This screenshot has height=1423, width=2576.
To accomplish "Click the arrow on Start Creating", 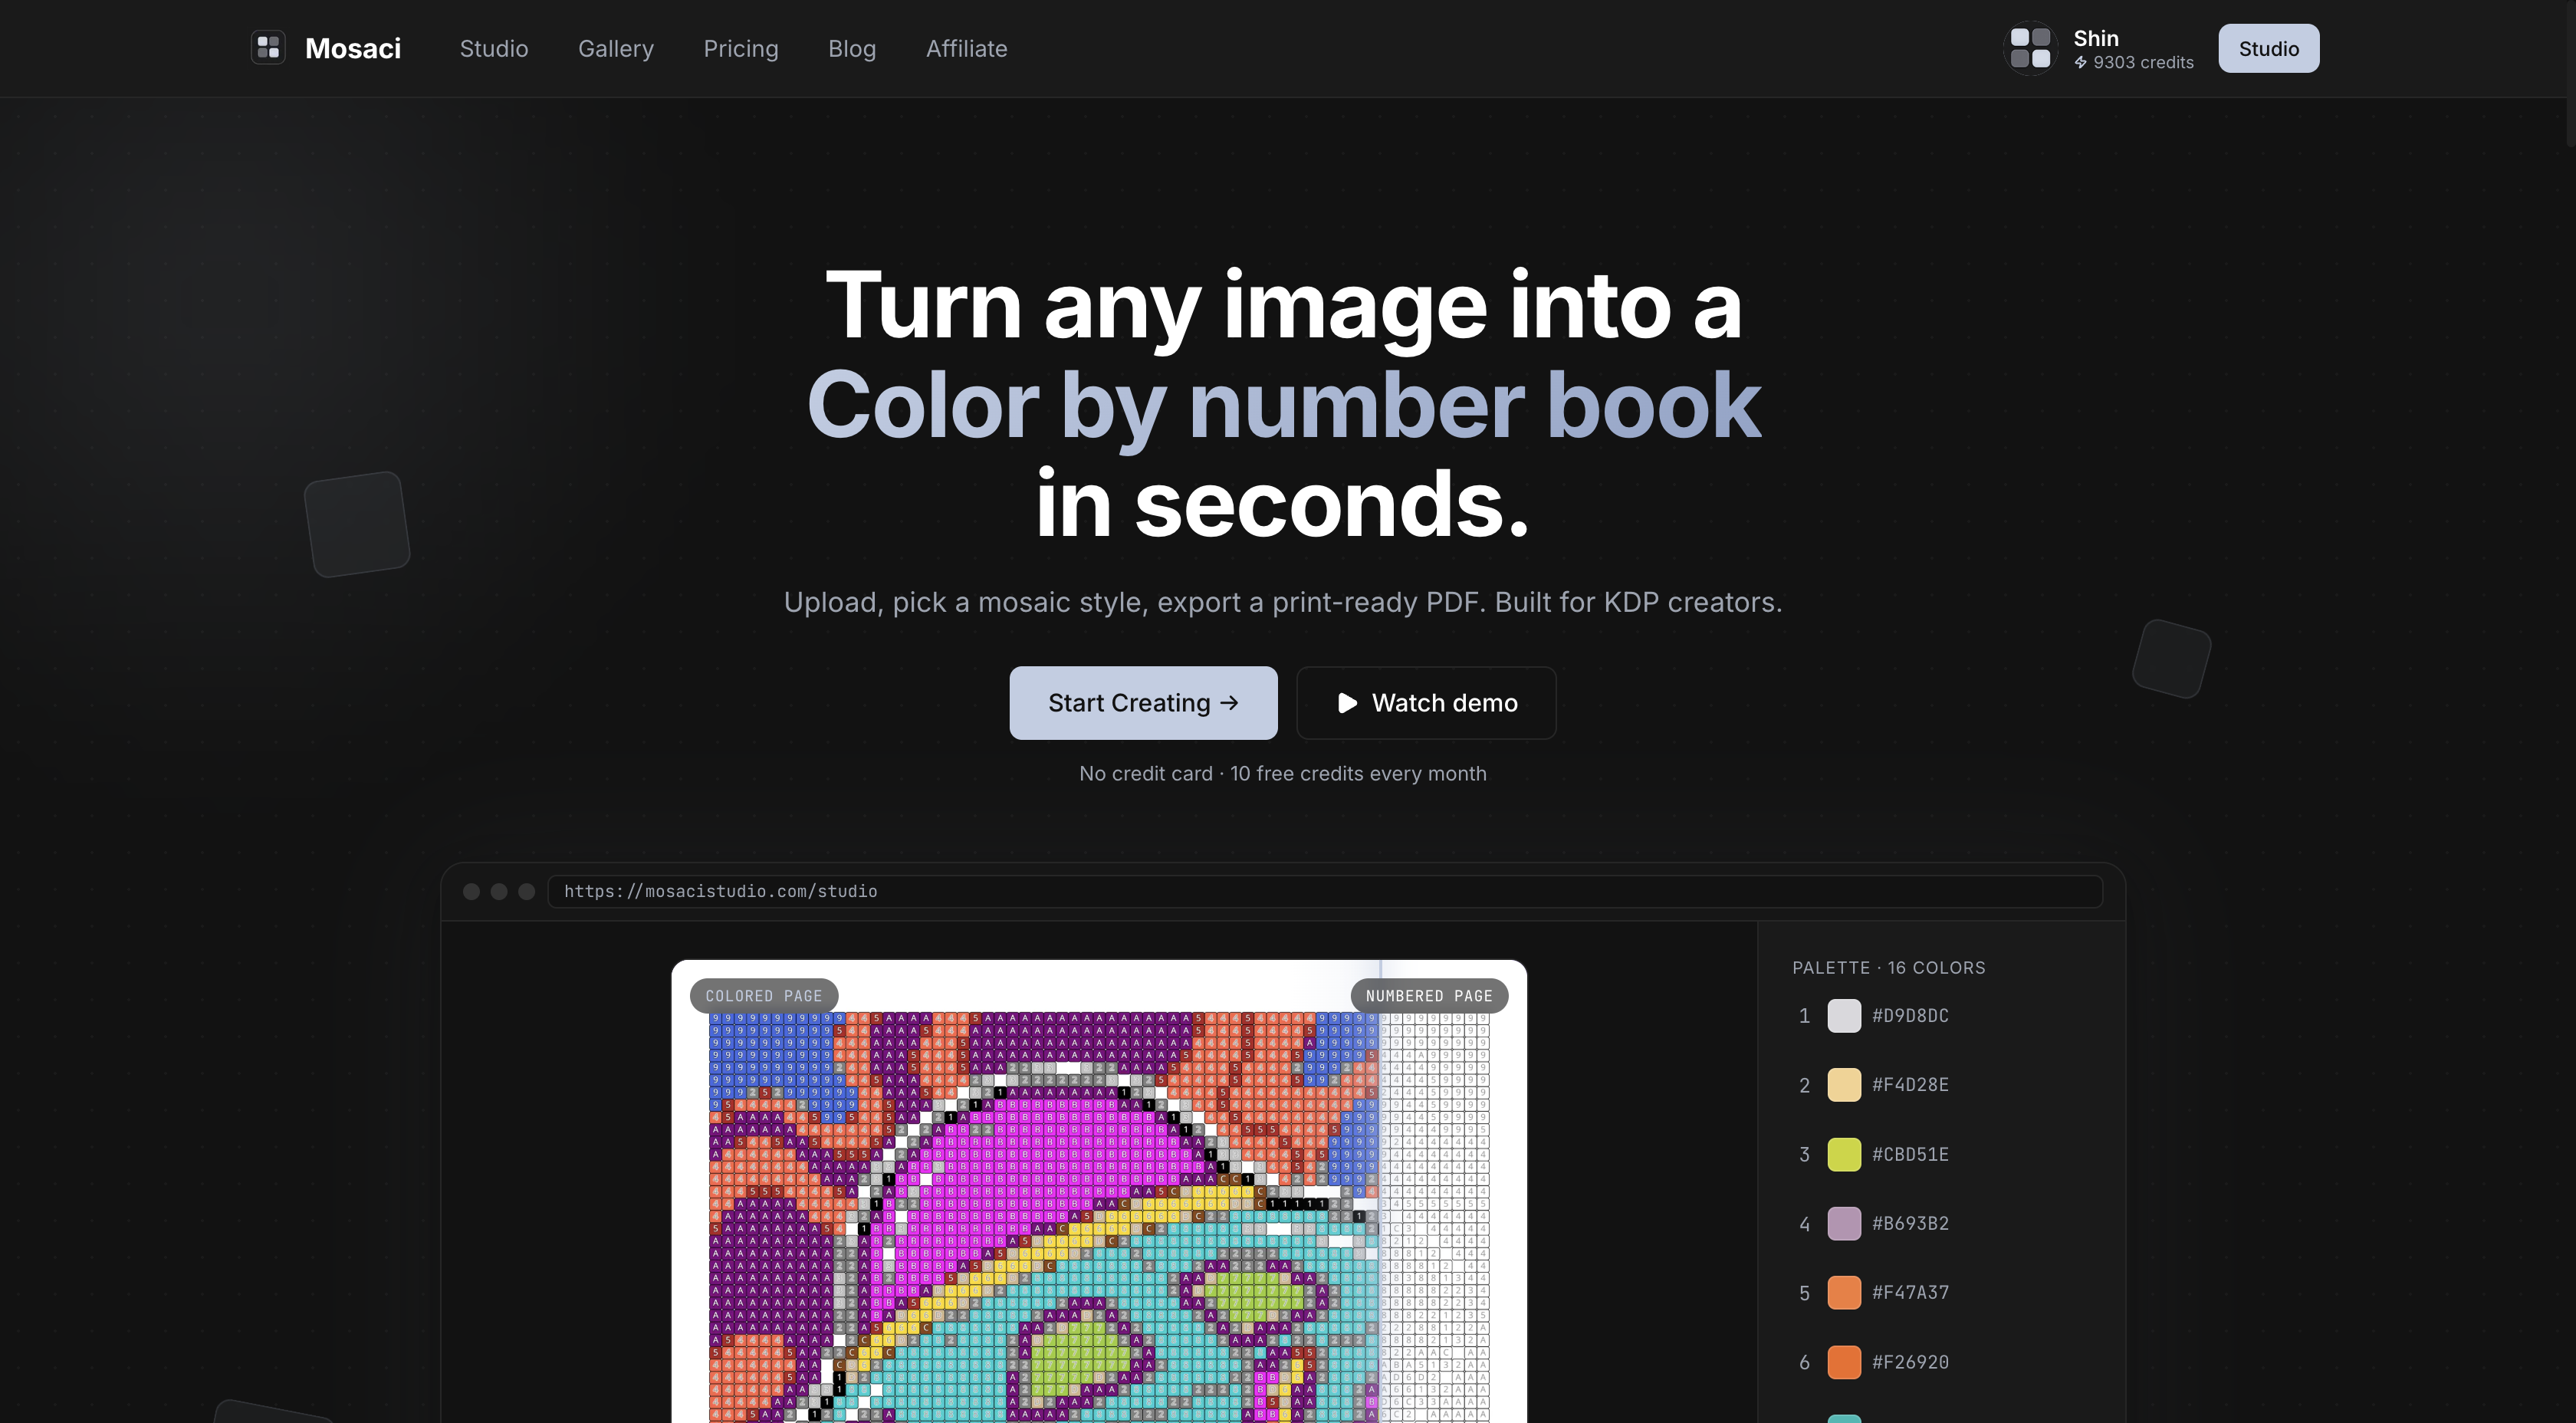I will pyautogui.click(x=1230, y=703).
